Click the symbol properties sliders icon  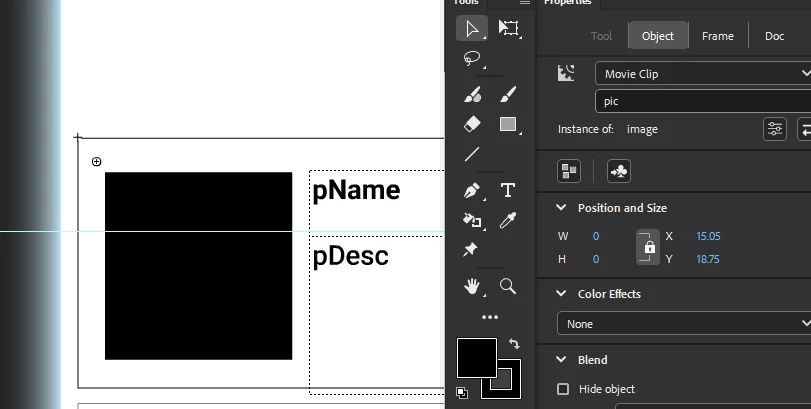(775, 129)
